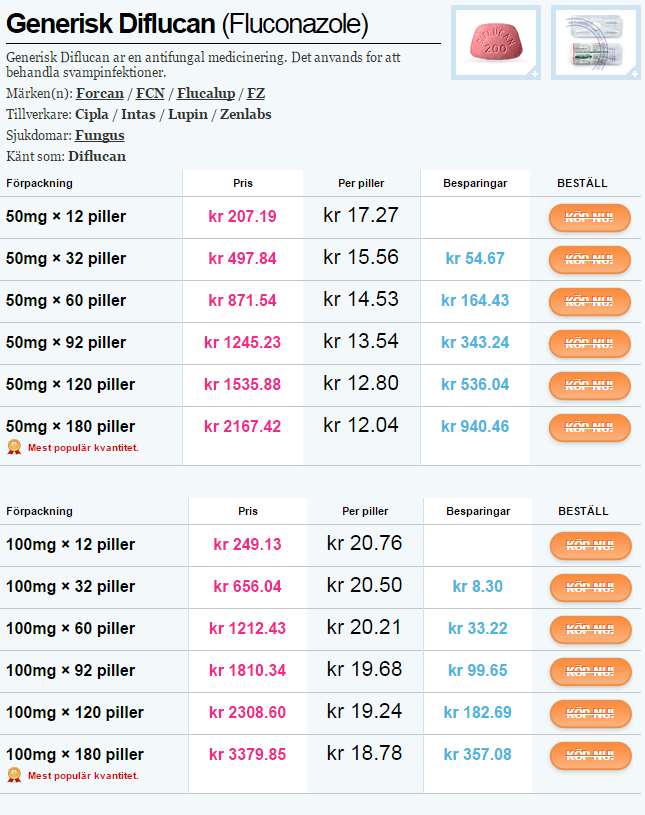
Task: Open the FCN brand link
Action: (x=150, y=94)
